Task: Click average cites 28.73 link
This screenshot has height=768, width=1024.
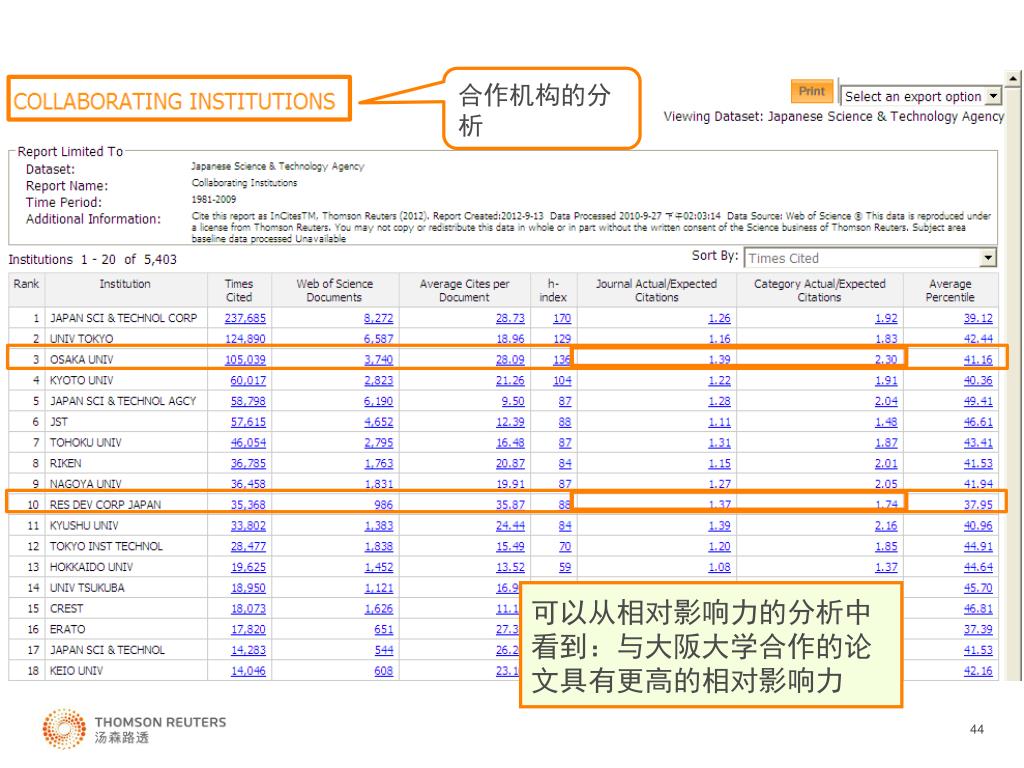Action: [x=510, y=318]
